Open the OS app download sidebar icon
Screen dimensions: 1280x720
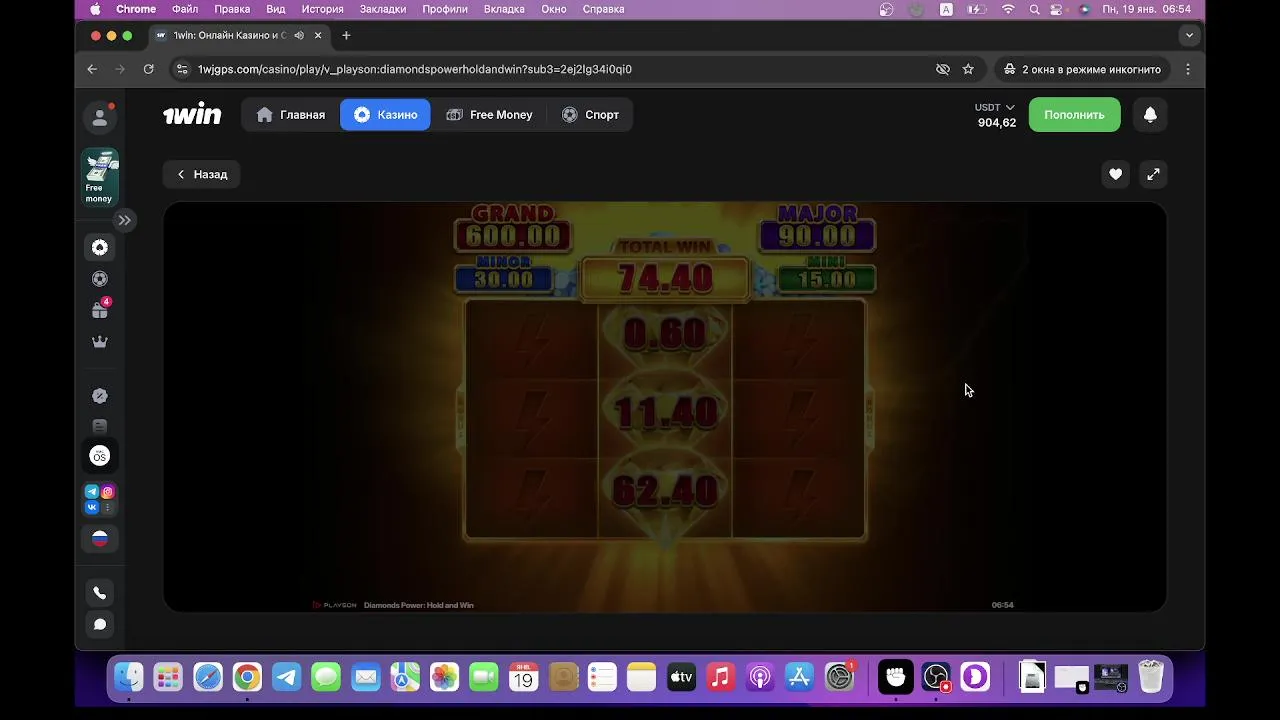[x=100, y=456]
